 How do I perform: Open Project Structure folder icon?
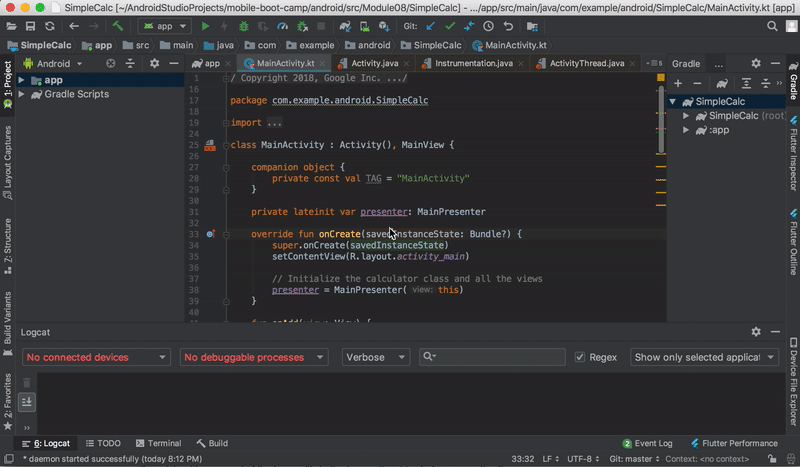[532, 26]
